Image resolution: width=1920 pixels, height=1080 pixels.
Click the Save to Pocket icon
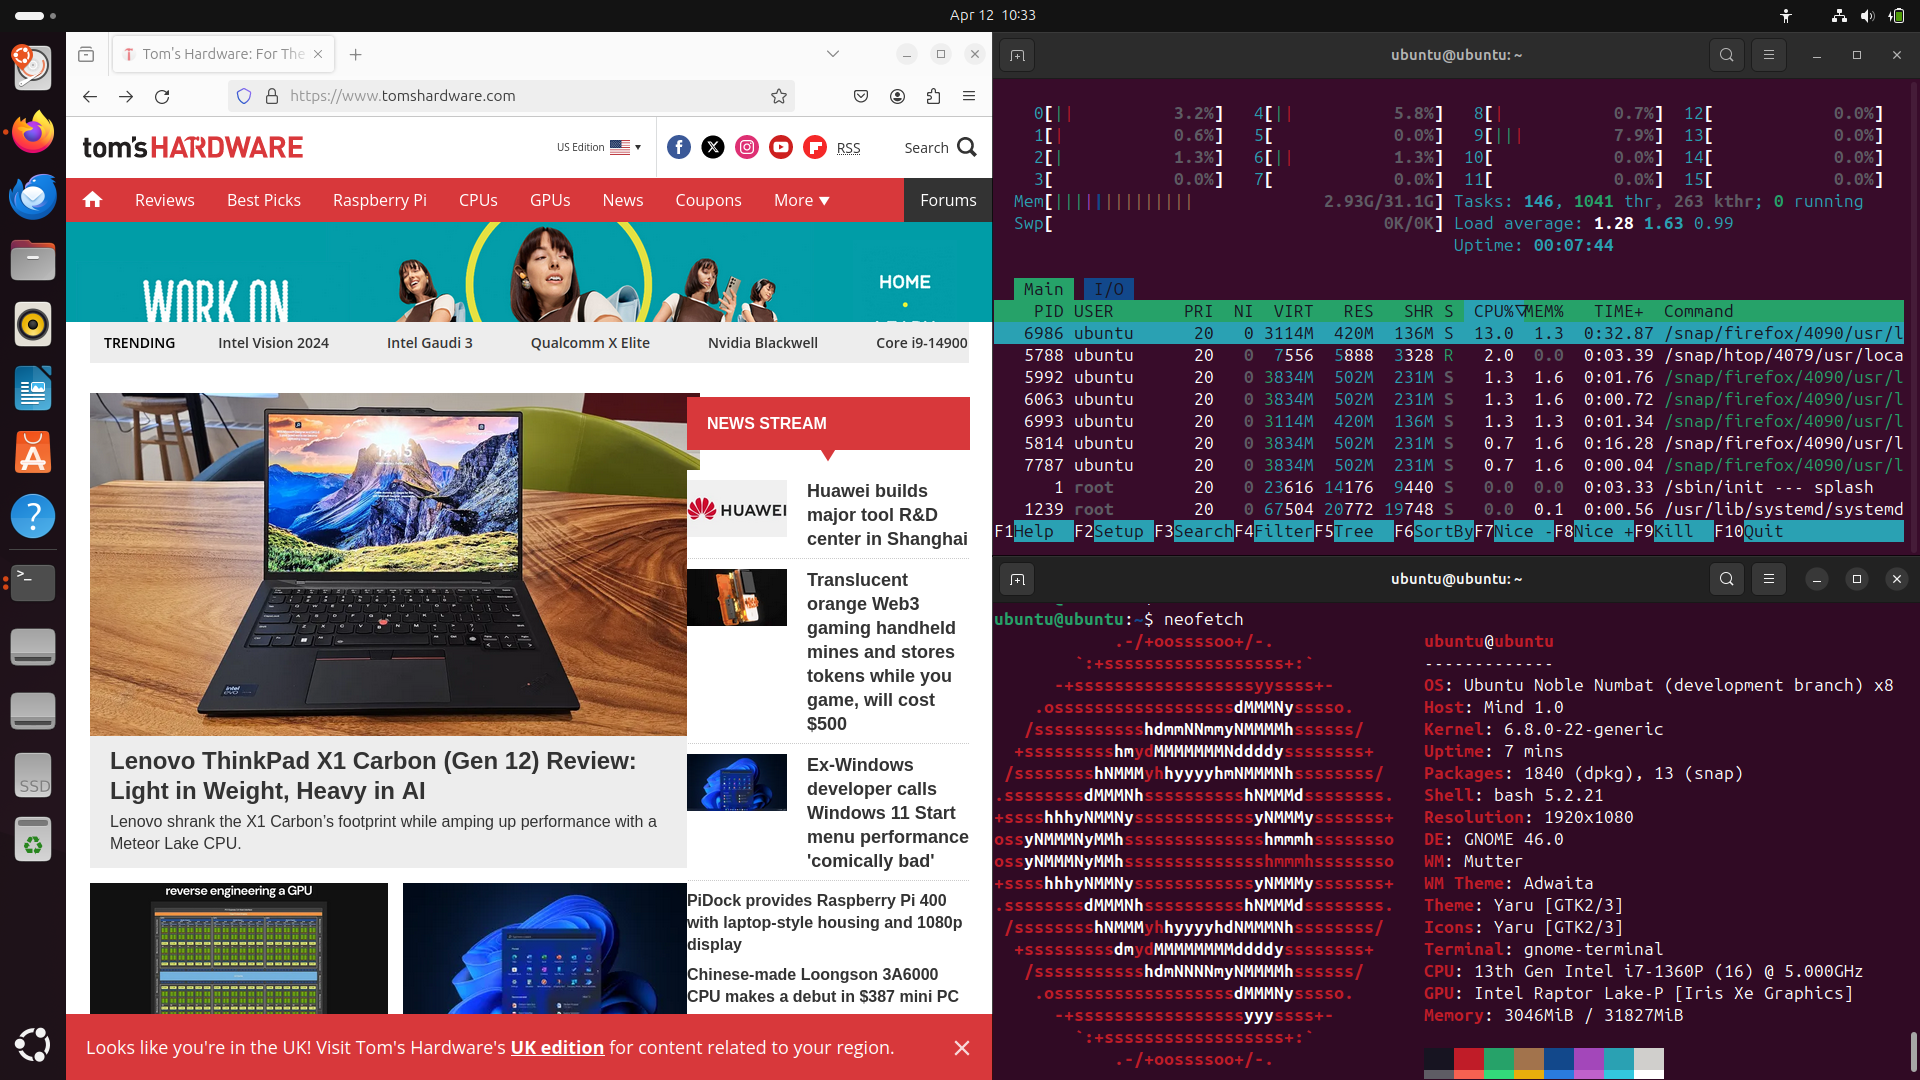(x=861, y=96)
